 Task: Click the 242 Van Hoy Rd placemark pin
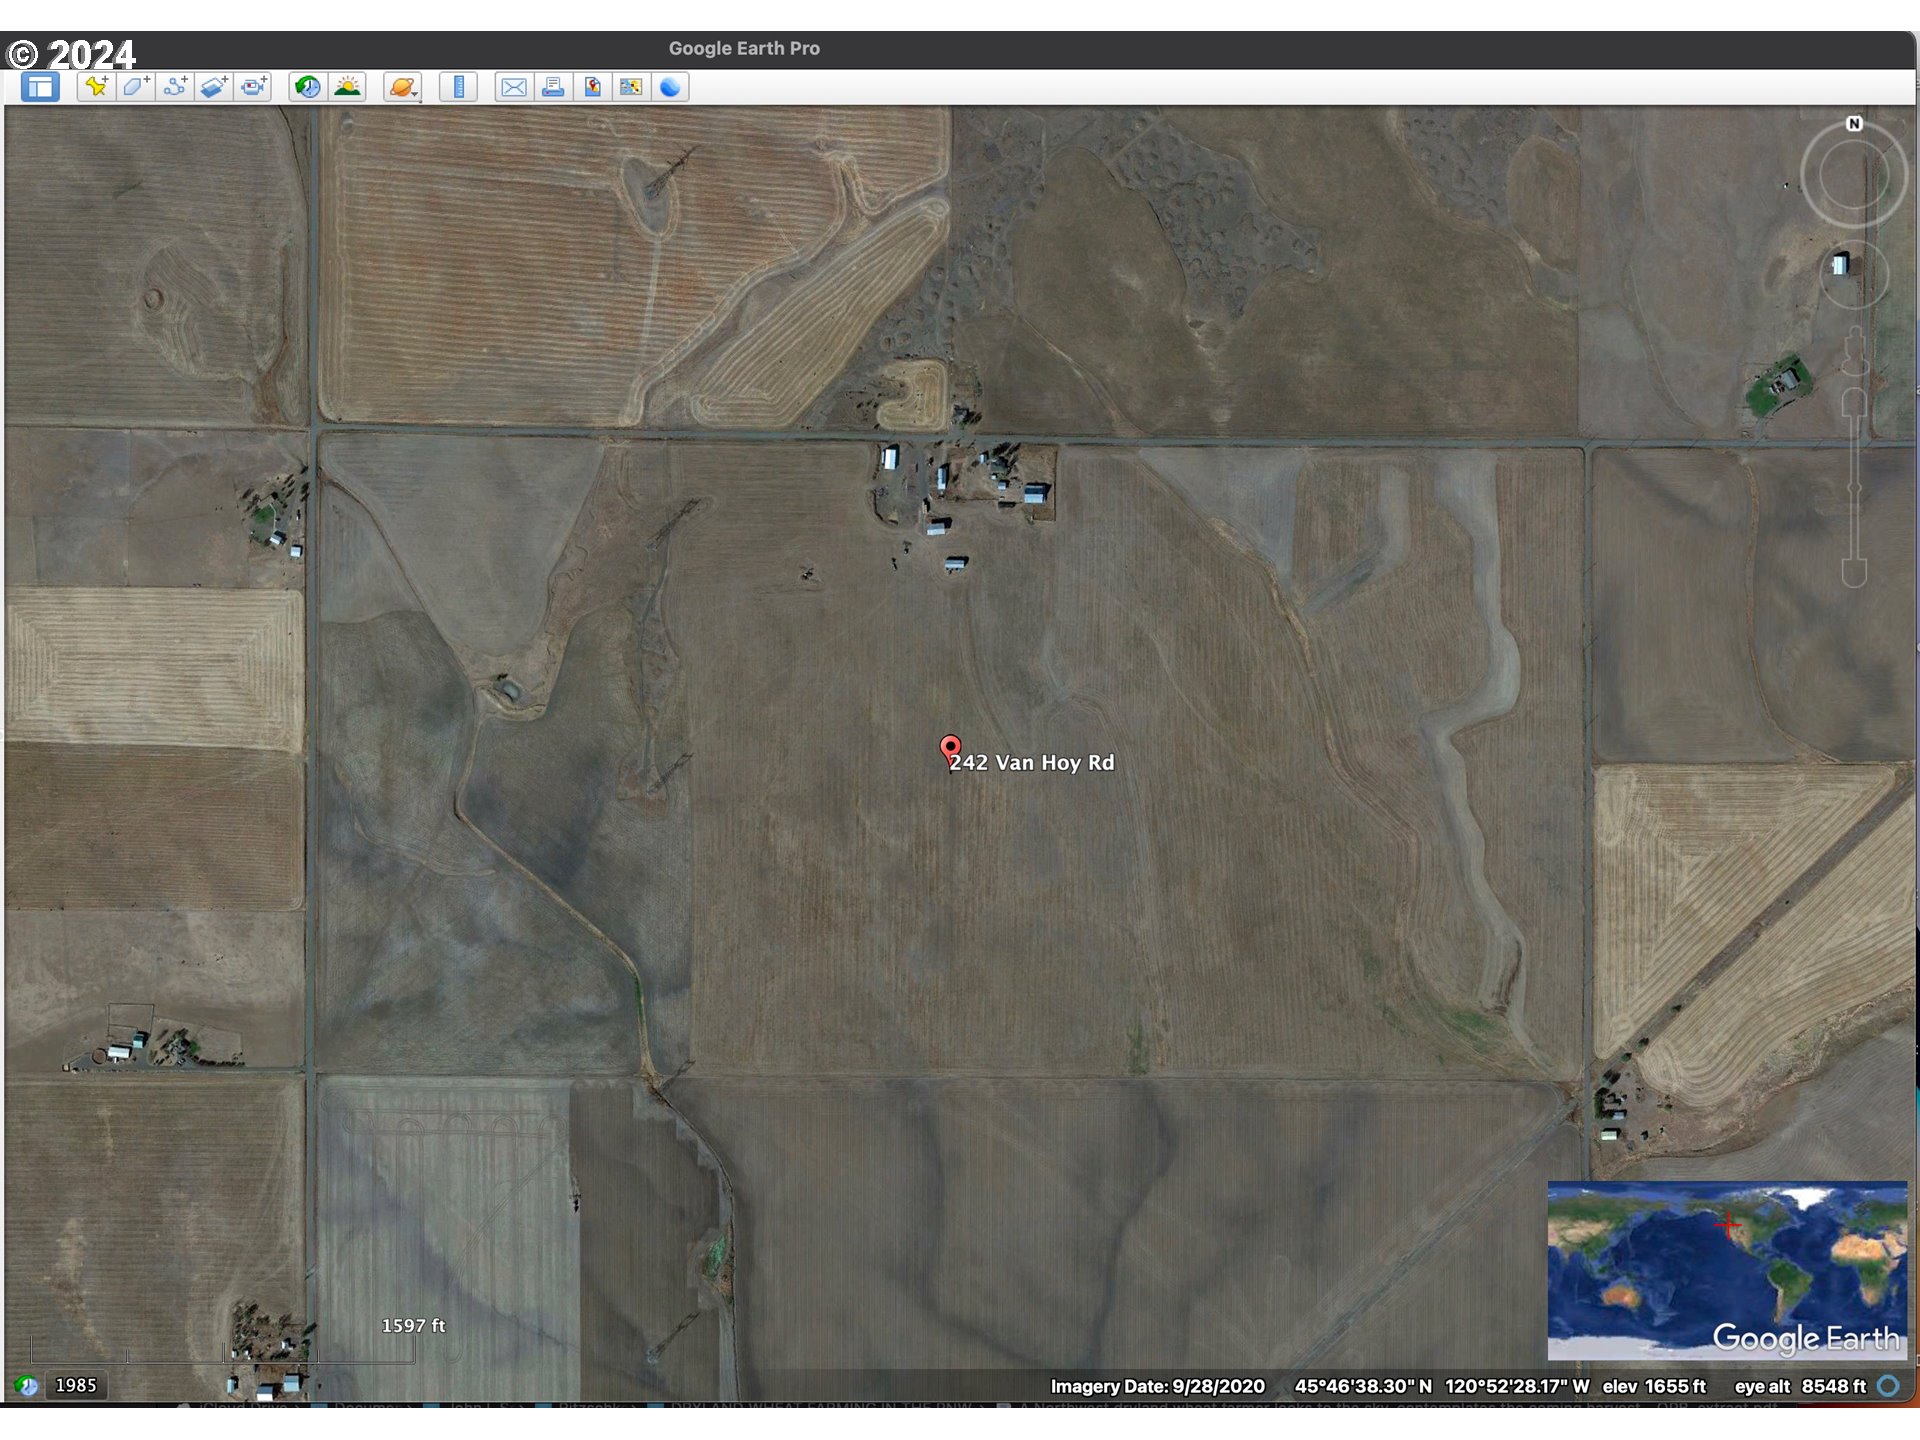click(950, 748)
